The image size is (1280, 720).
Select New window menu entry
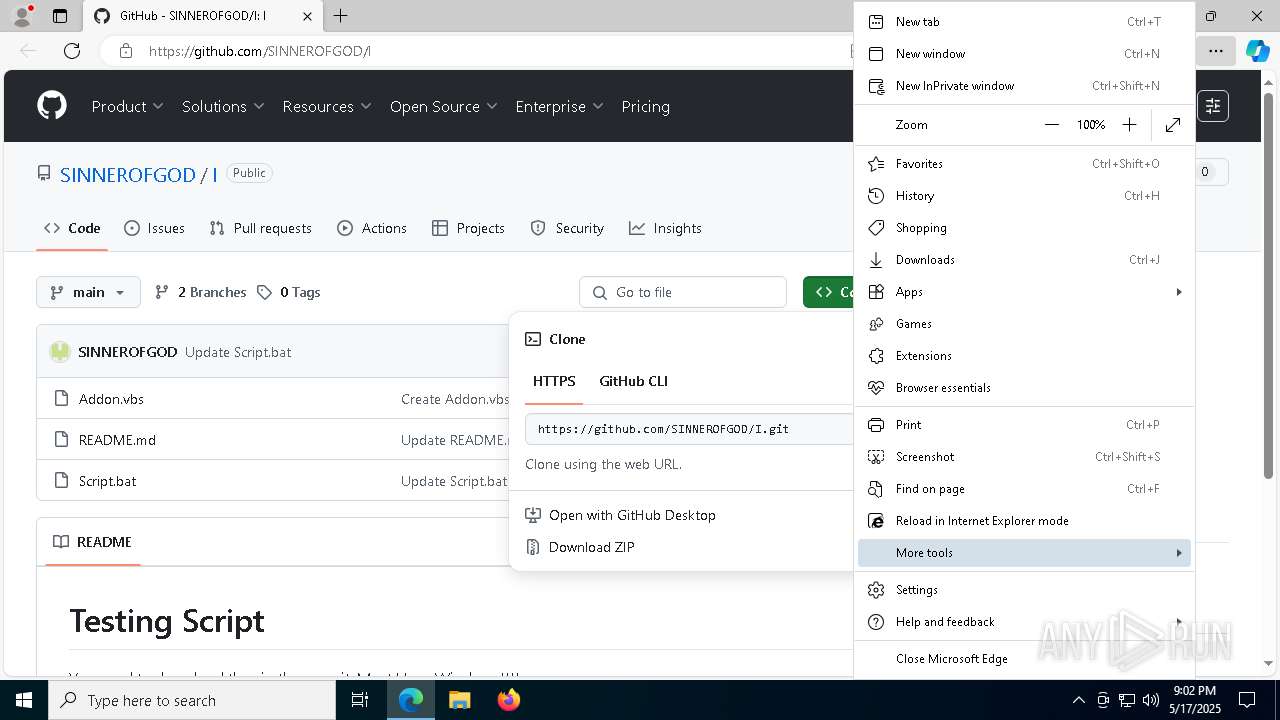1024,54
